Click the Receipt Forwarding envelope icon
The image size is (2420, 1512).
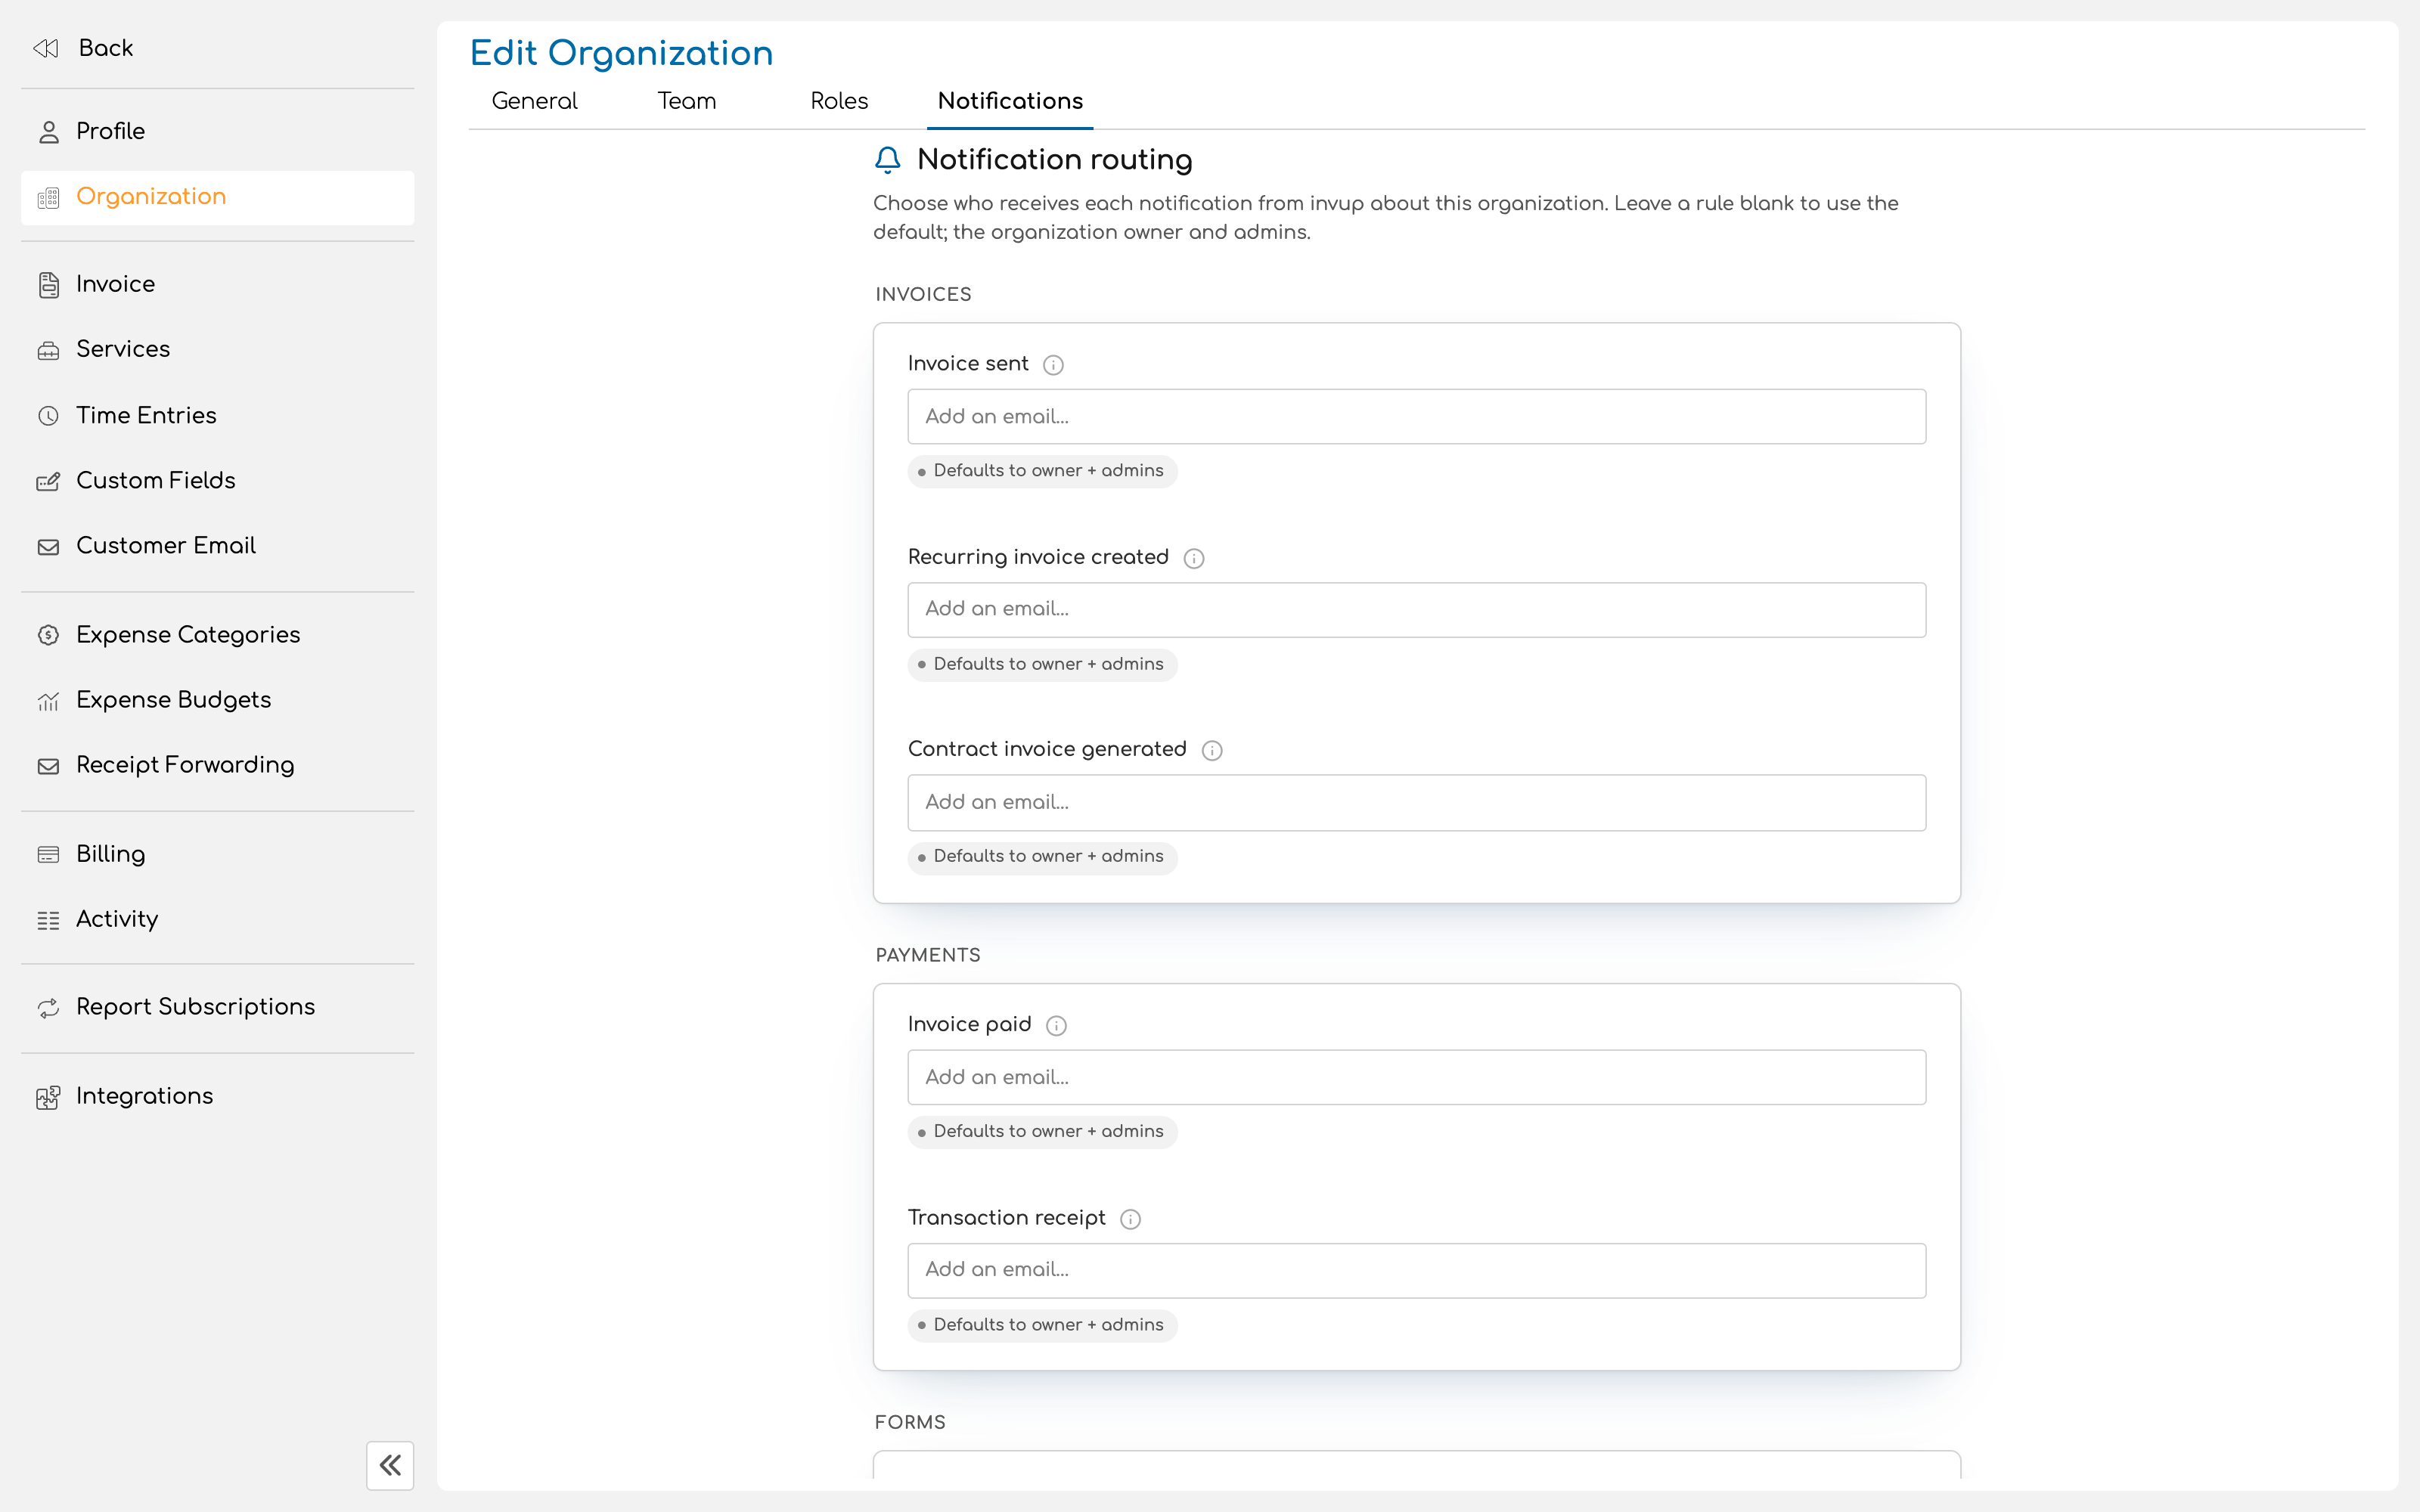[x=48, y=766]
